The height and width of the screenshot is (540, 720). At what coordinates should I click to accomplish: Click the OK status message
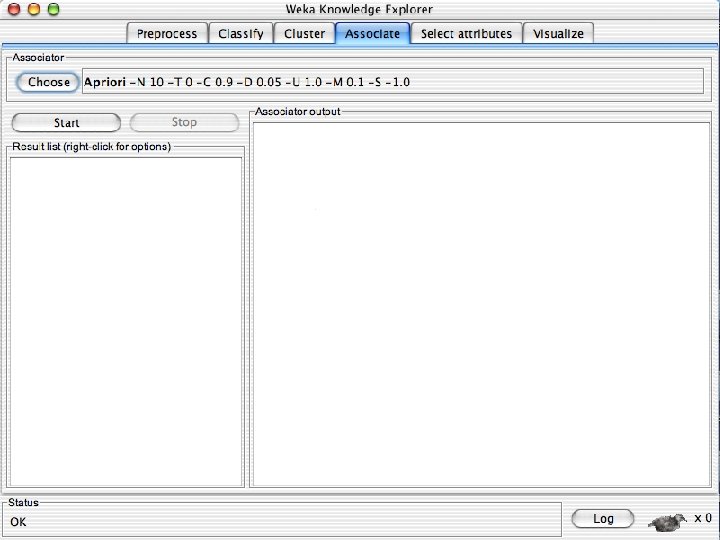(x=18, y=522)
